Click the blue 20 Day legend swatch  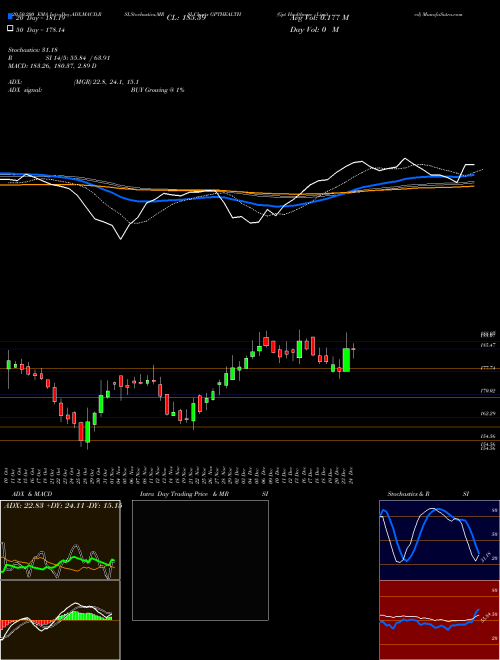click(11, 17)
